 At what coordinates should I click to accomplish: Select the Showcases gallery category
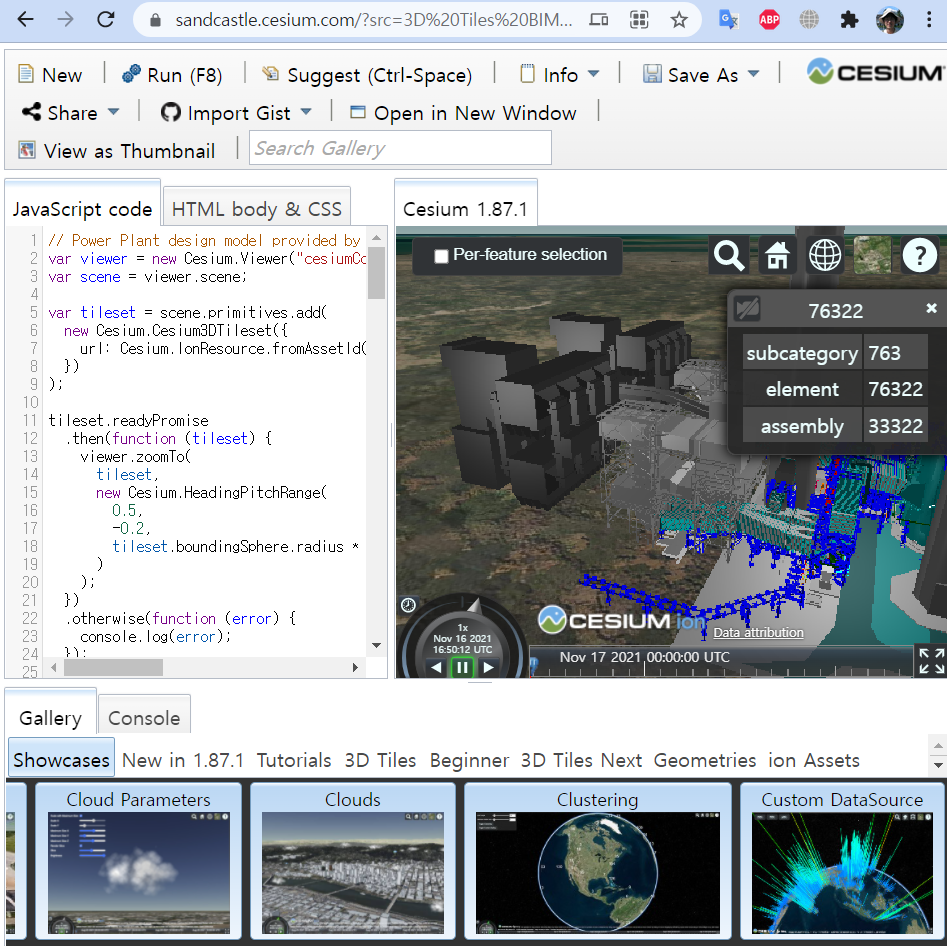(x=61, y=760)
